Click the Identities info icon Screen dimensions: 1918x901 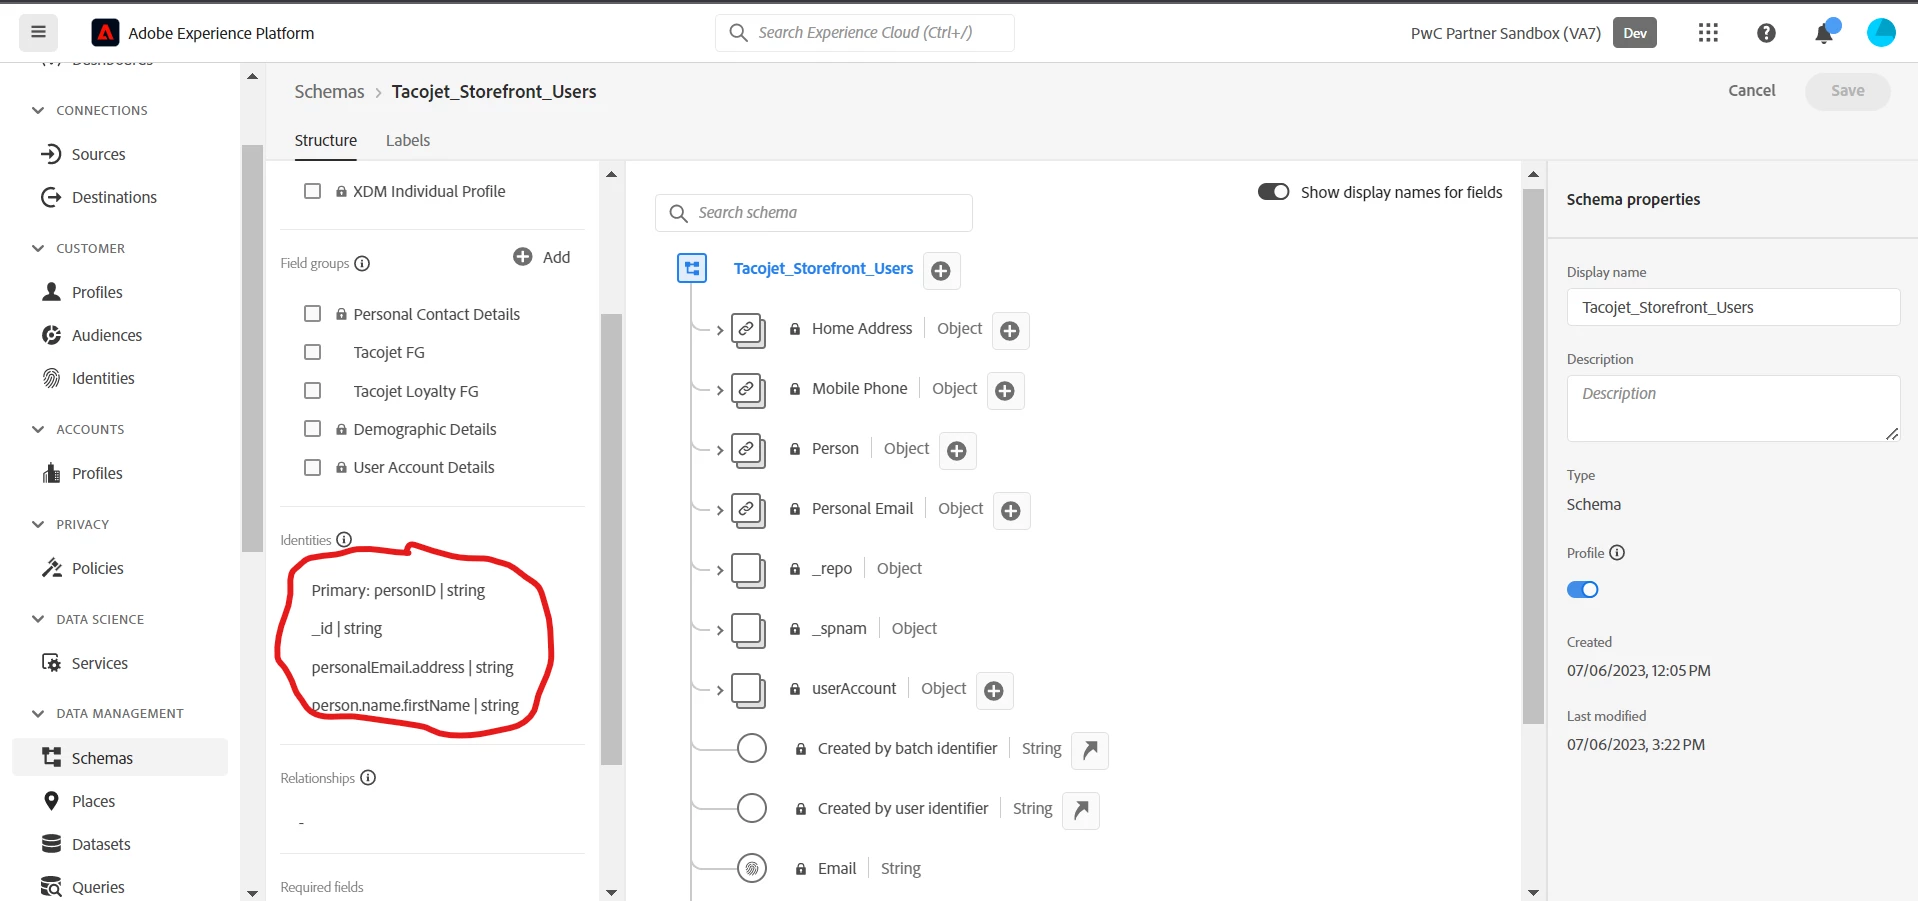(344, 540)
